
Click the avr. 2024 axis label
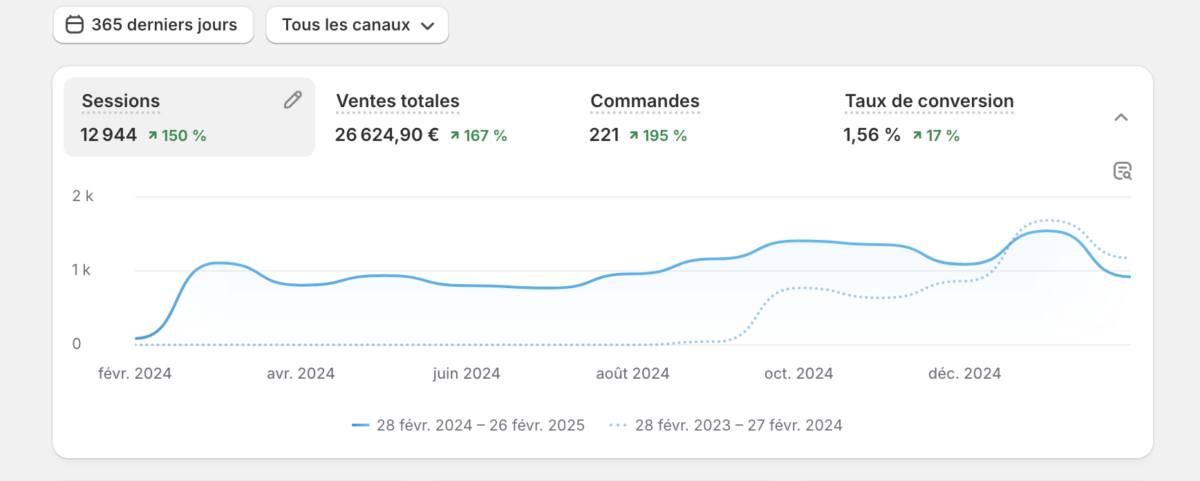pyautogui.click(x=301, y=374)
